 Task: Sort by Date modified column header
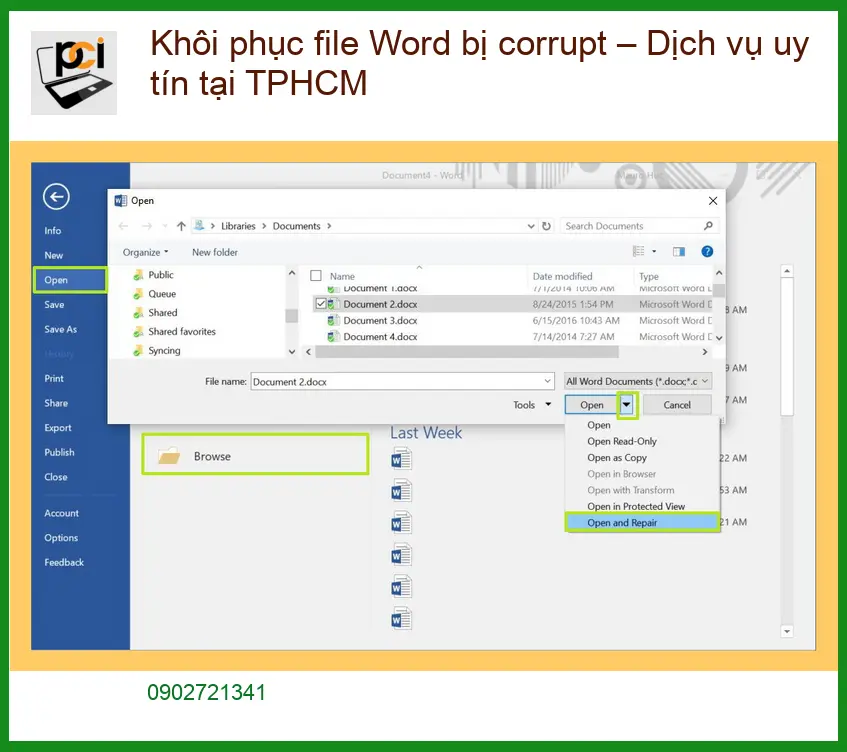[x=562, y=276]
